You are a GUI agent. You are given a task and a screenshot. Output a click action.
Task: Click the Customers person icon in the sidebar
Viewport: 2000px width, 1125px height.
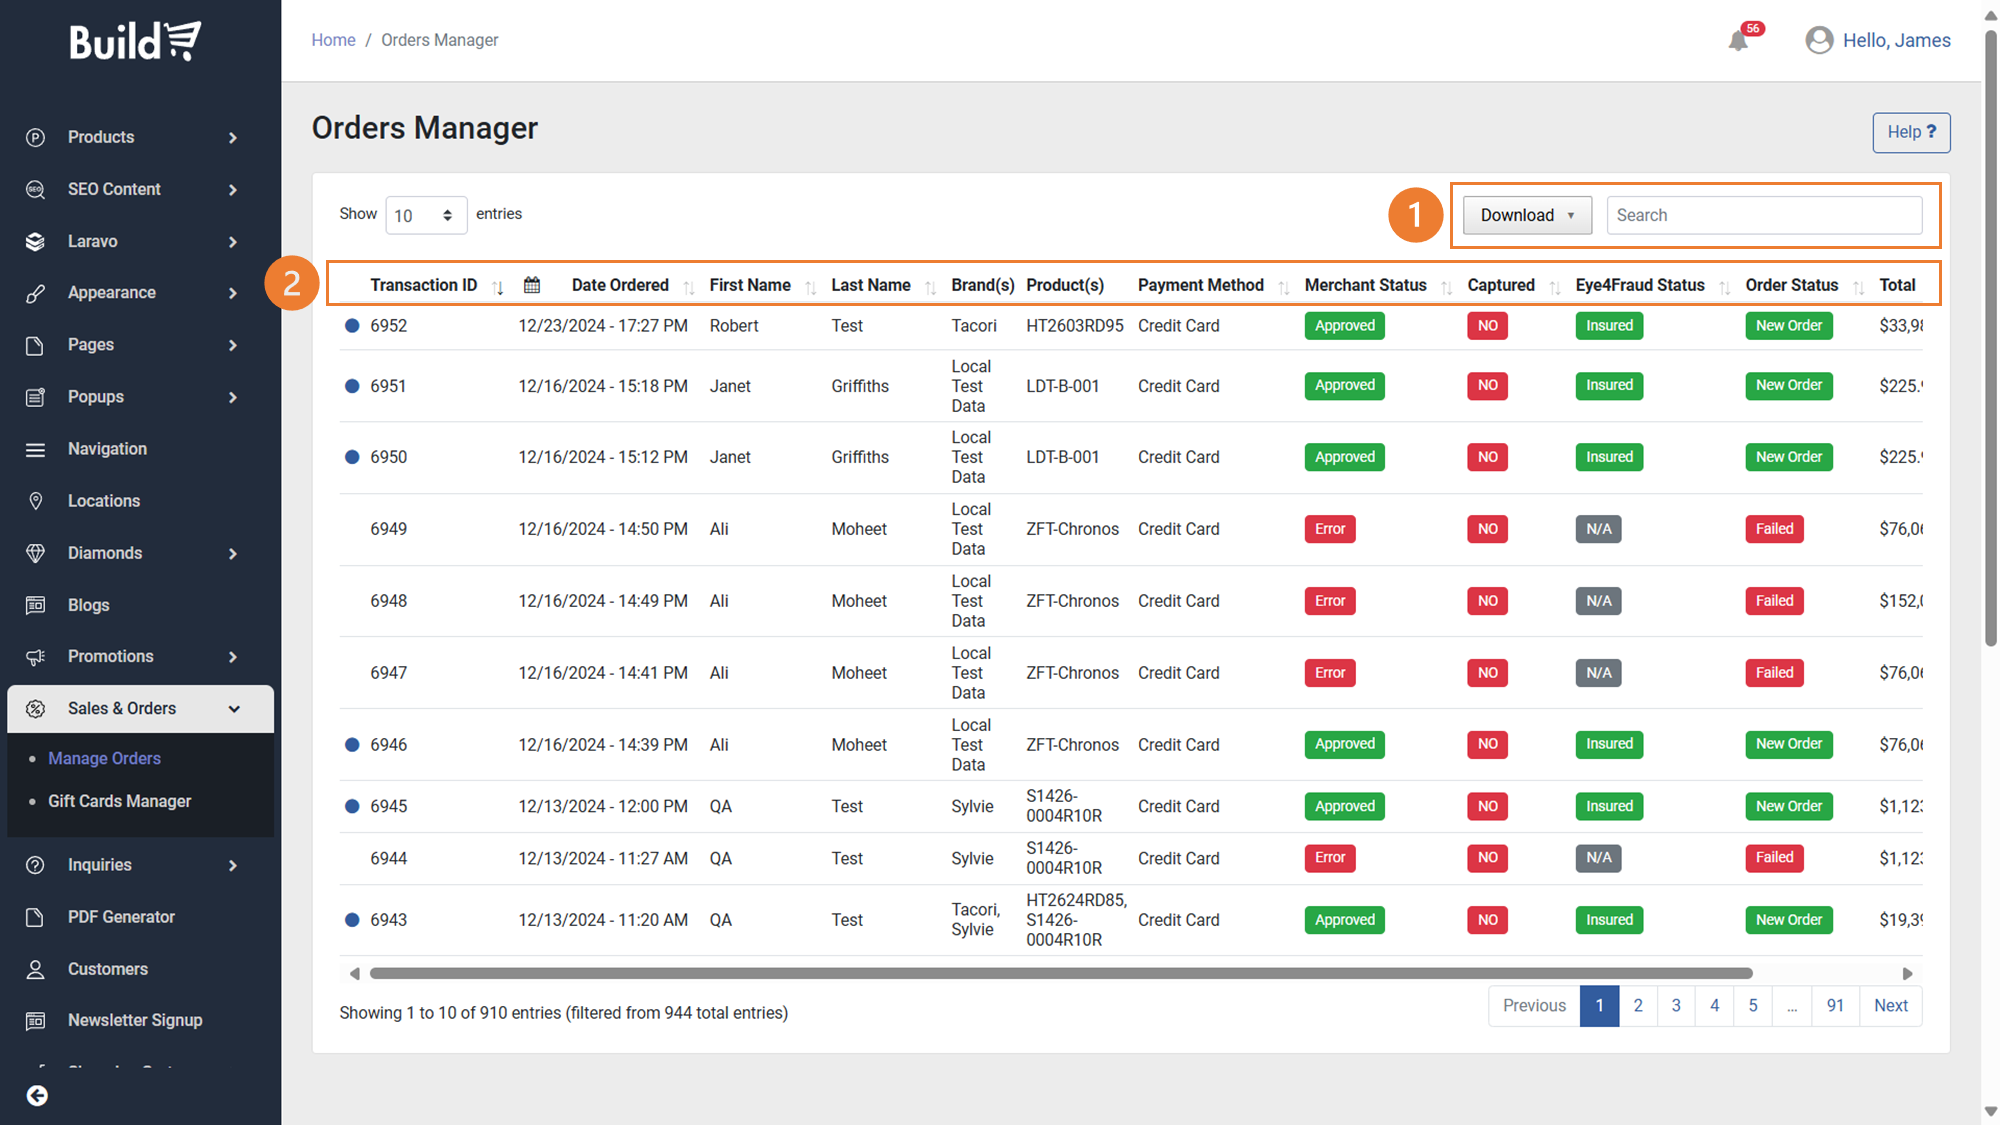[36, 969]
